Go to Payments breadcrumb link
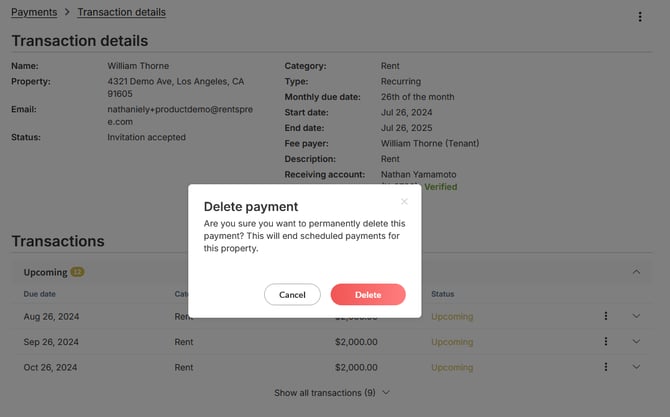Viewport: 670px width, 417px height. pos(34,12)
